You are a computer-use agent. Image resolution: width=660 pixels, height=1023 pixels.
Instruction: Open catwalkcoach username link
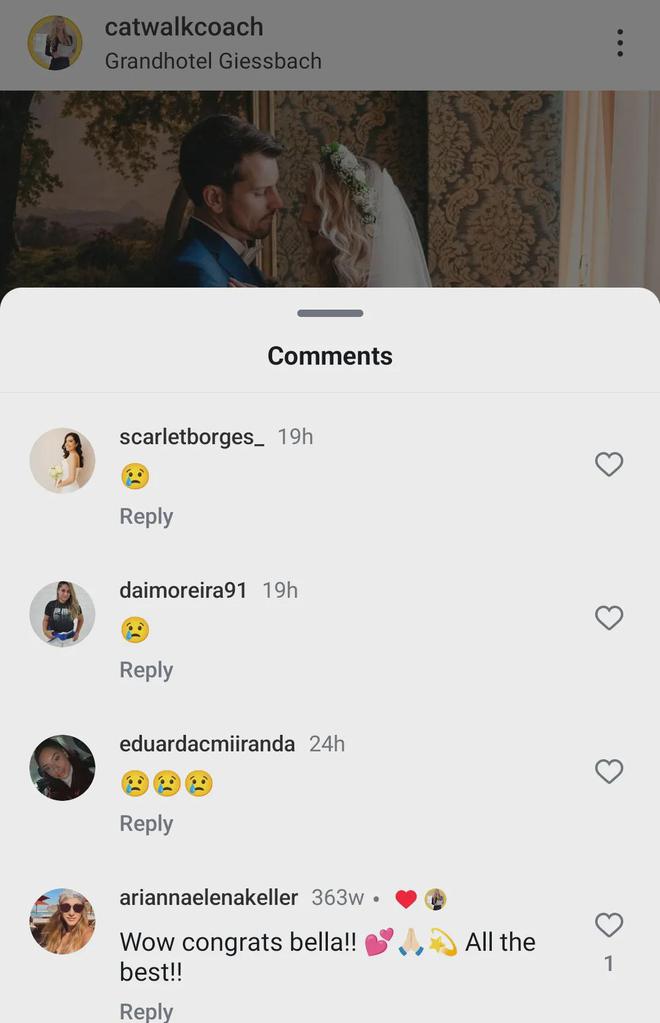pyautogui.click(x=184, y=27)
